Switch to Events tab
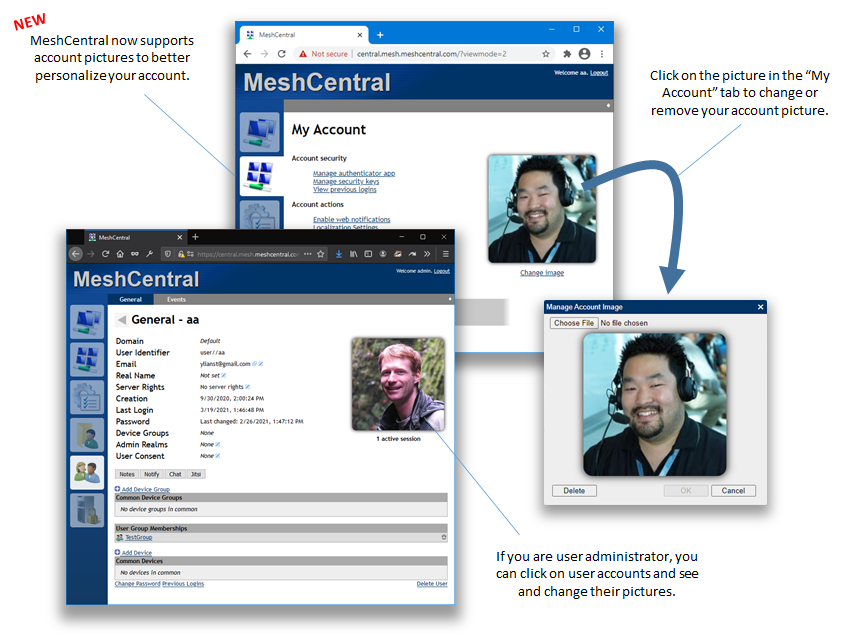The width and height of the screenshot is (843, 639). [176, 299]
